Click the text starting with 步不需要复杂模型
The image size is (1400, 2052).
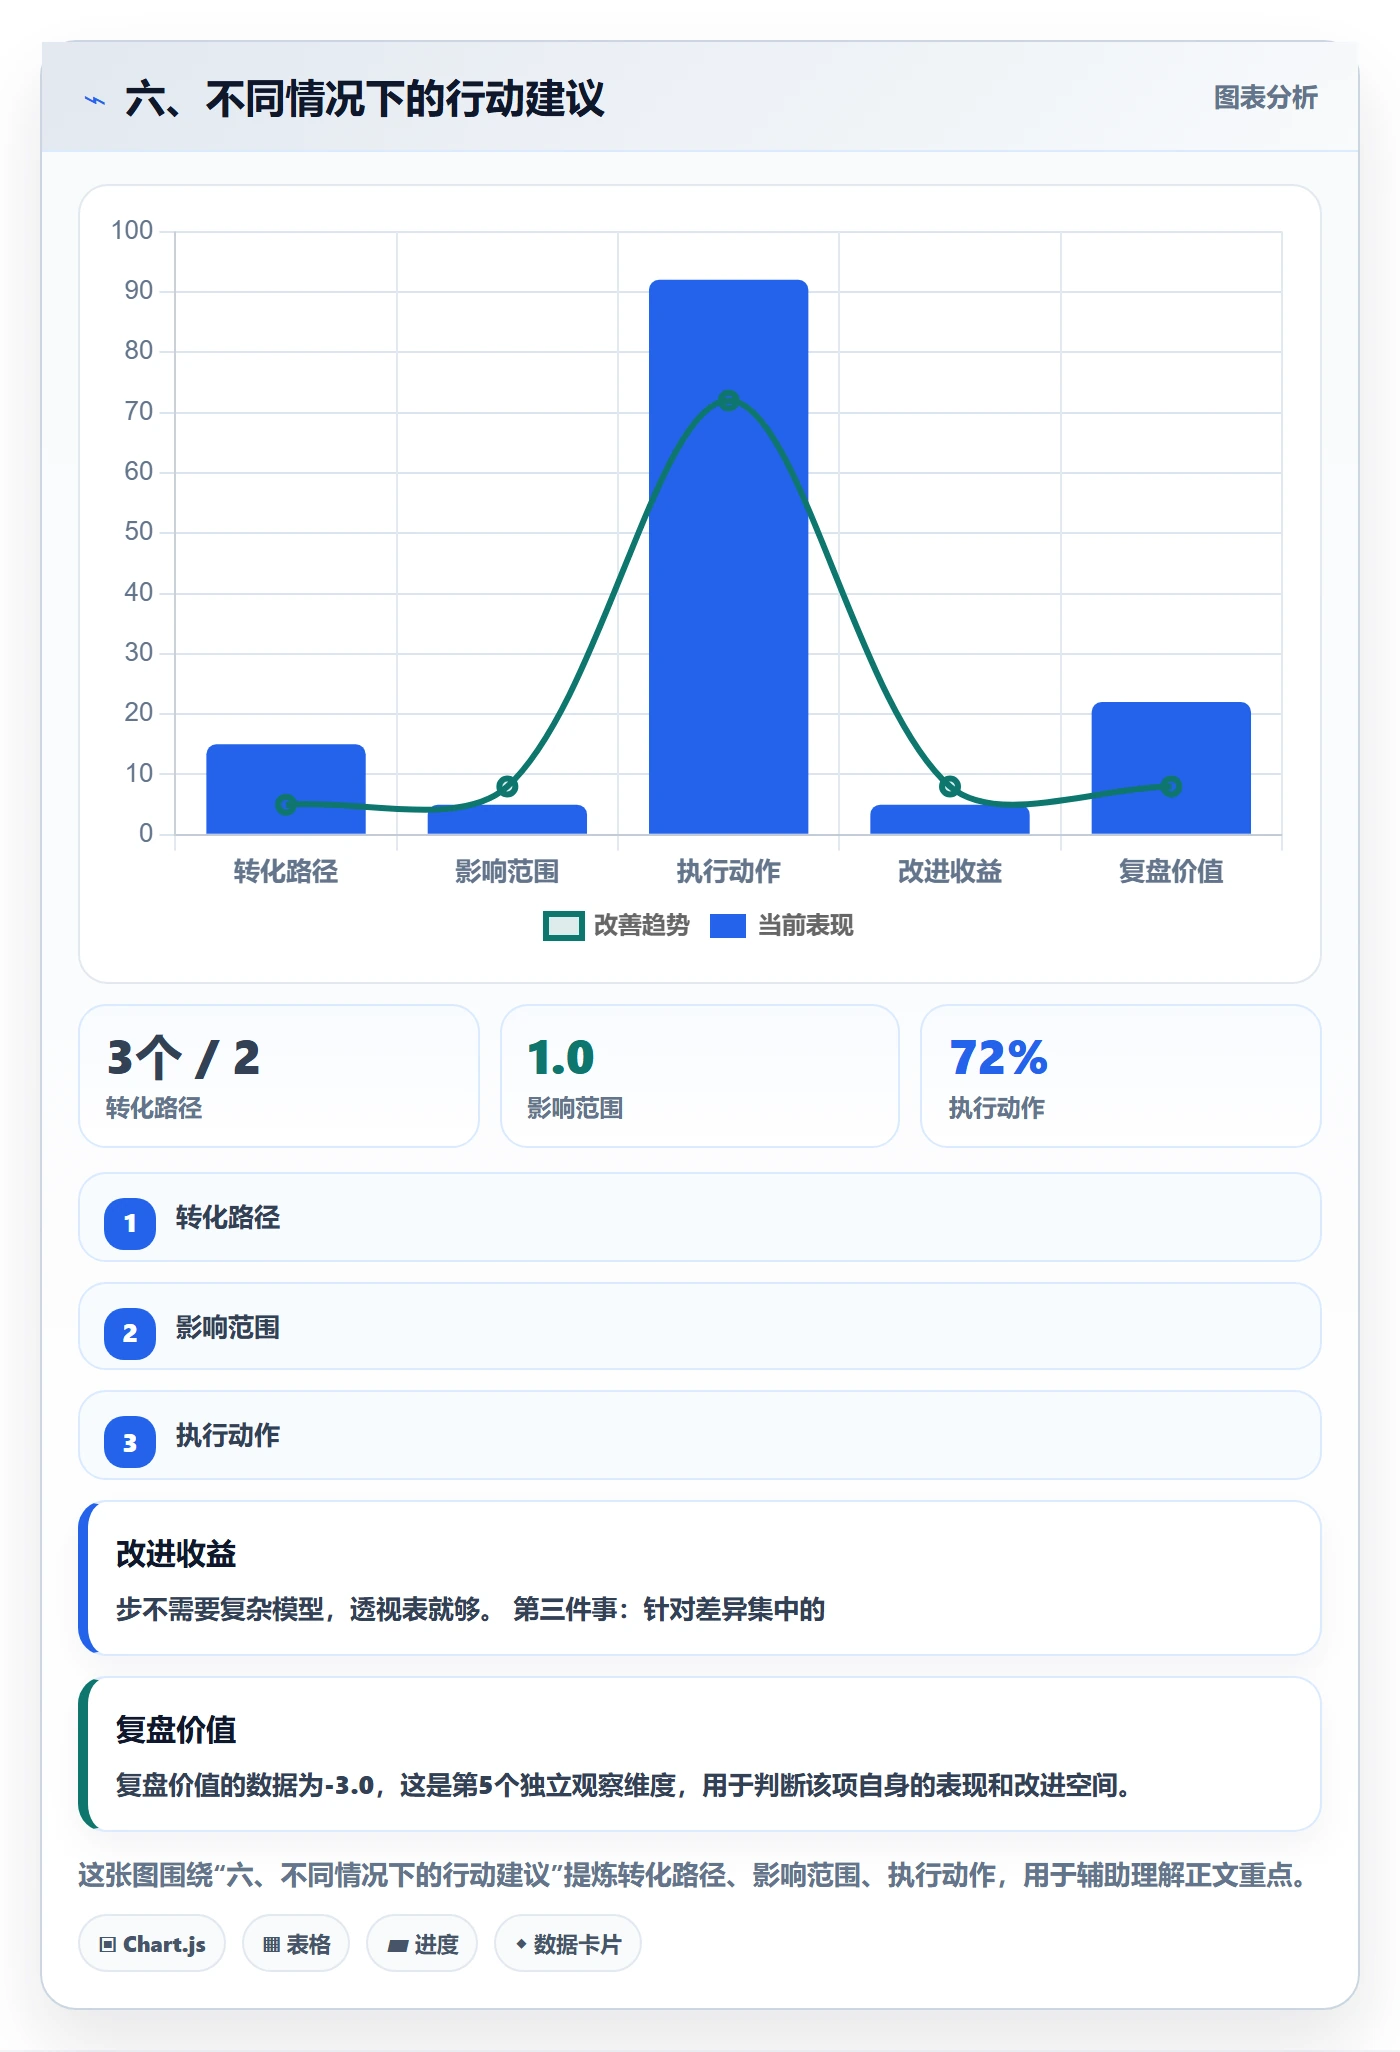click(470, 1609)
